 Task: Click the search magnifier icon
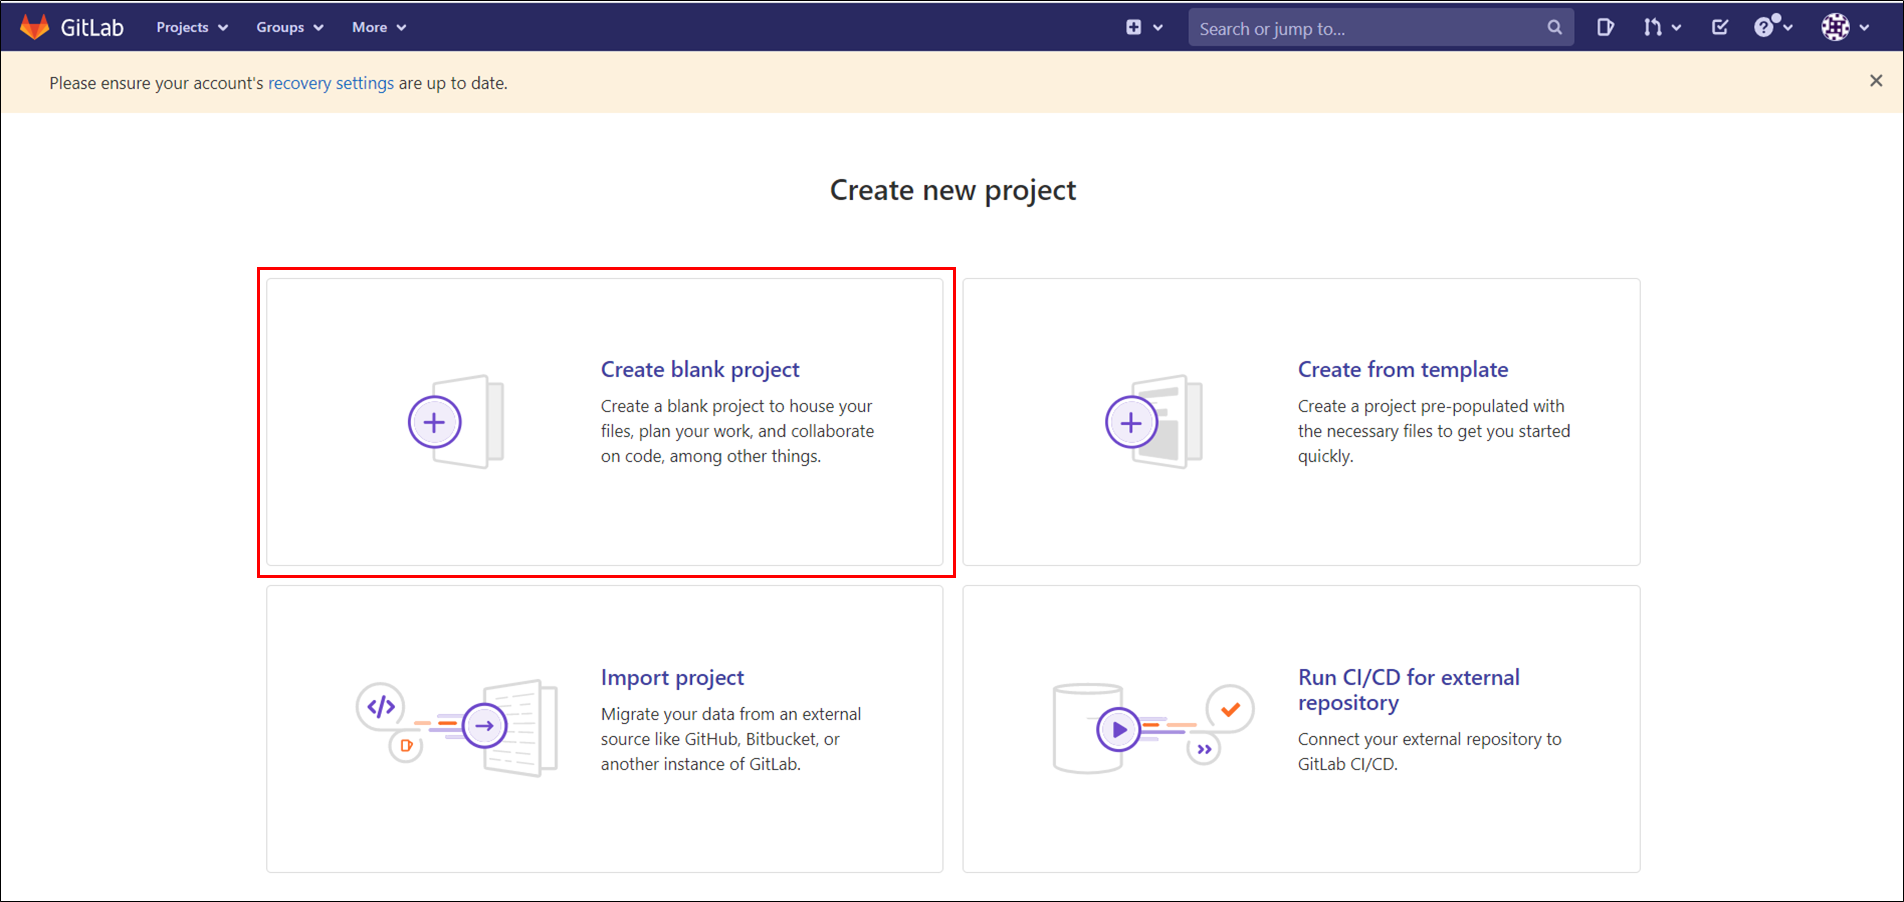coord(1554,27)
